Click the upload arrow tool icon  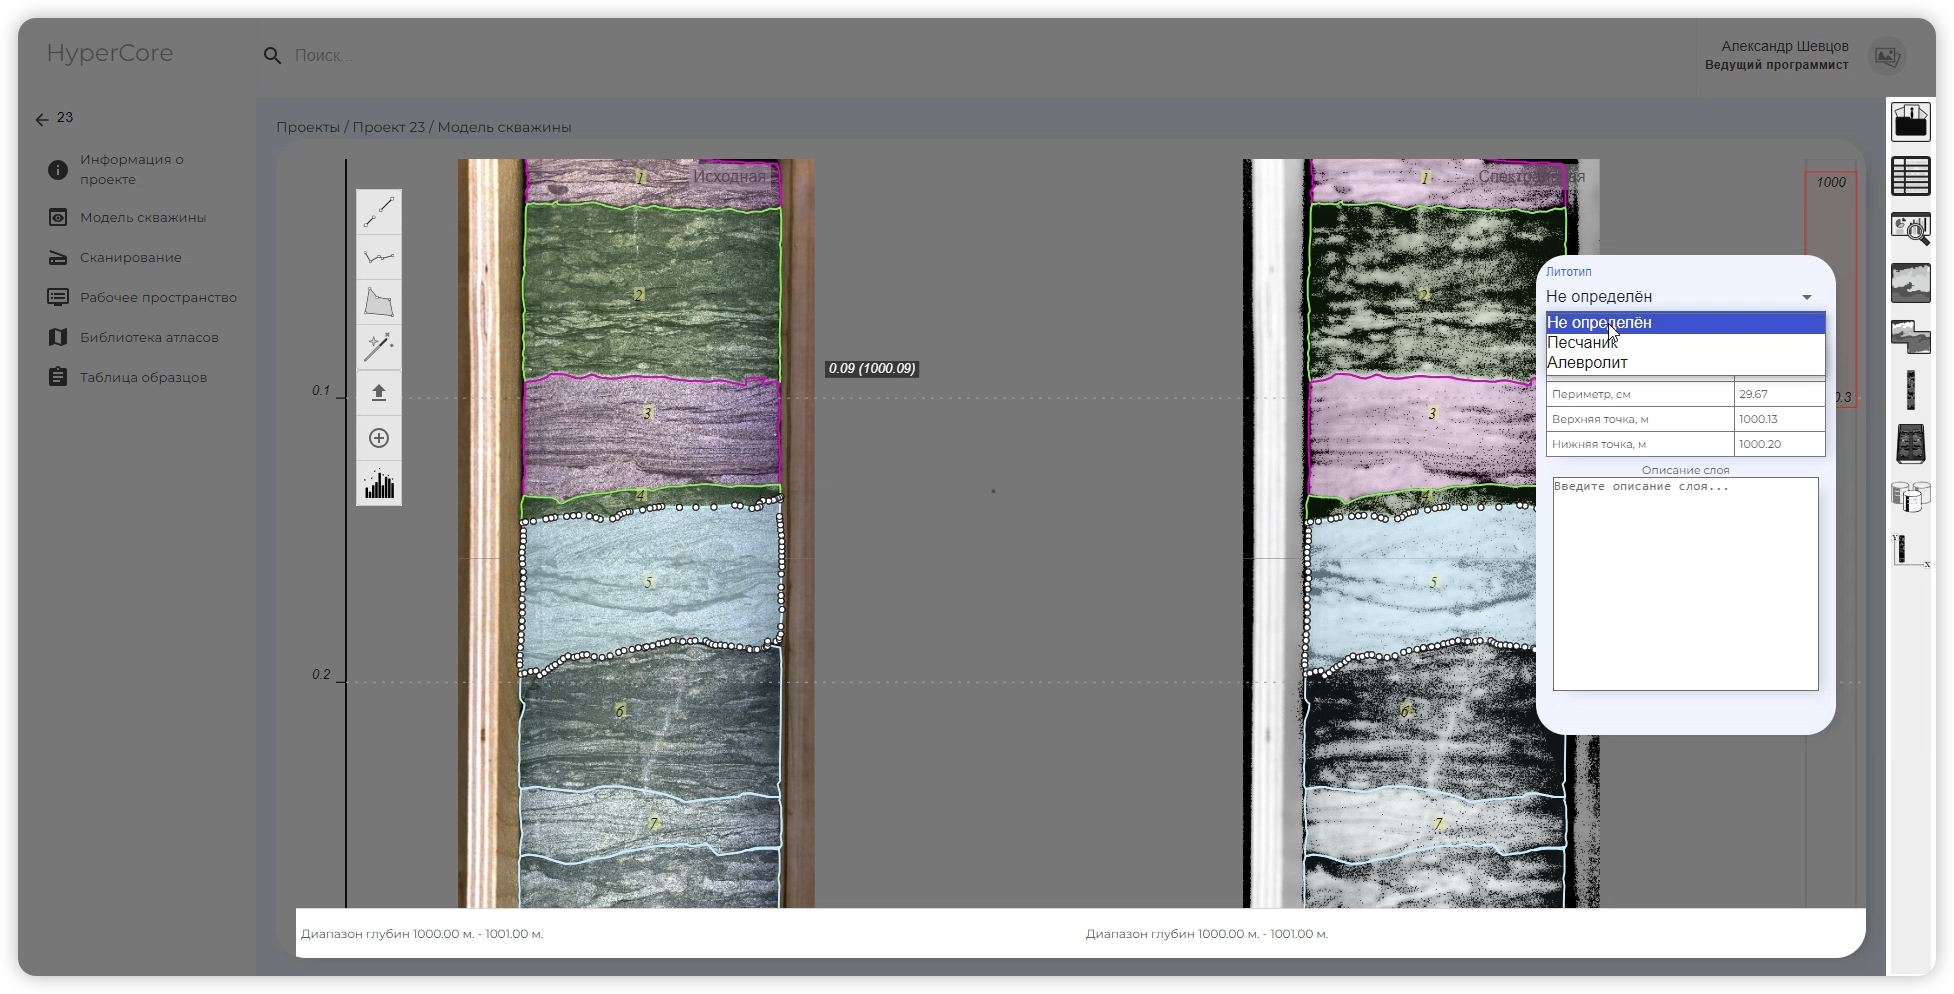(379, 393)
